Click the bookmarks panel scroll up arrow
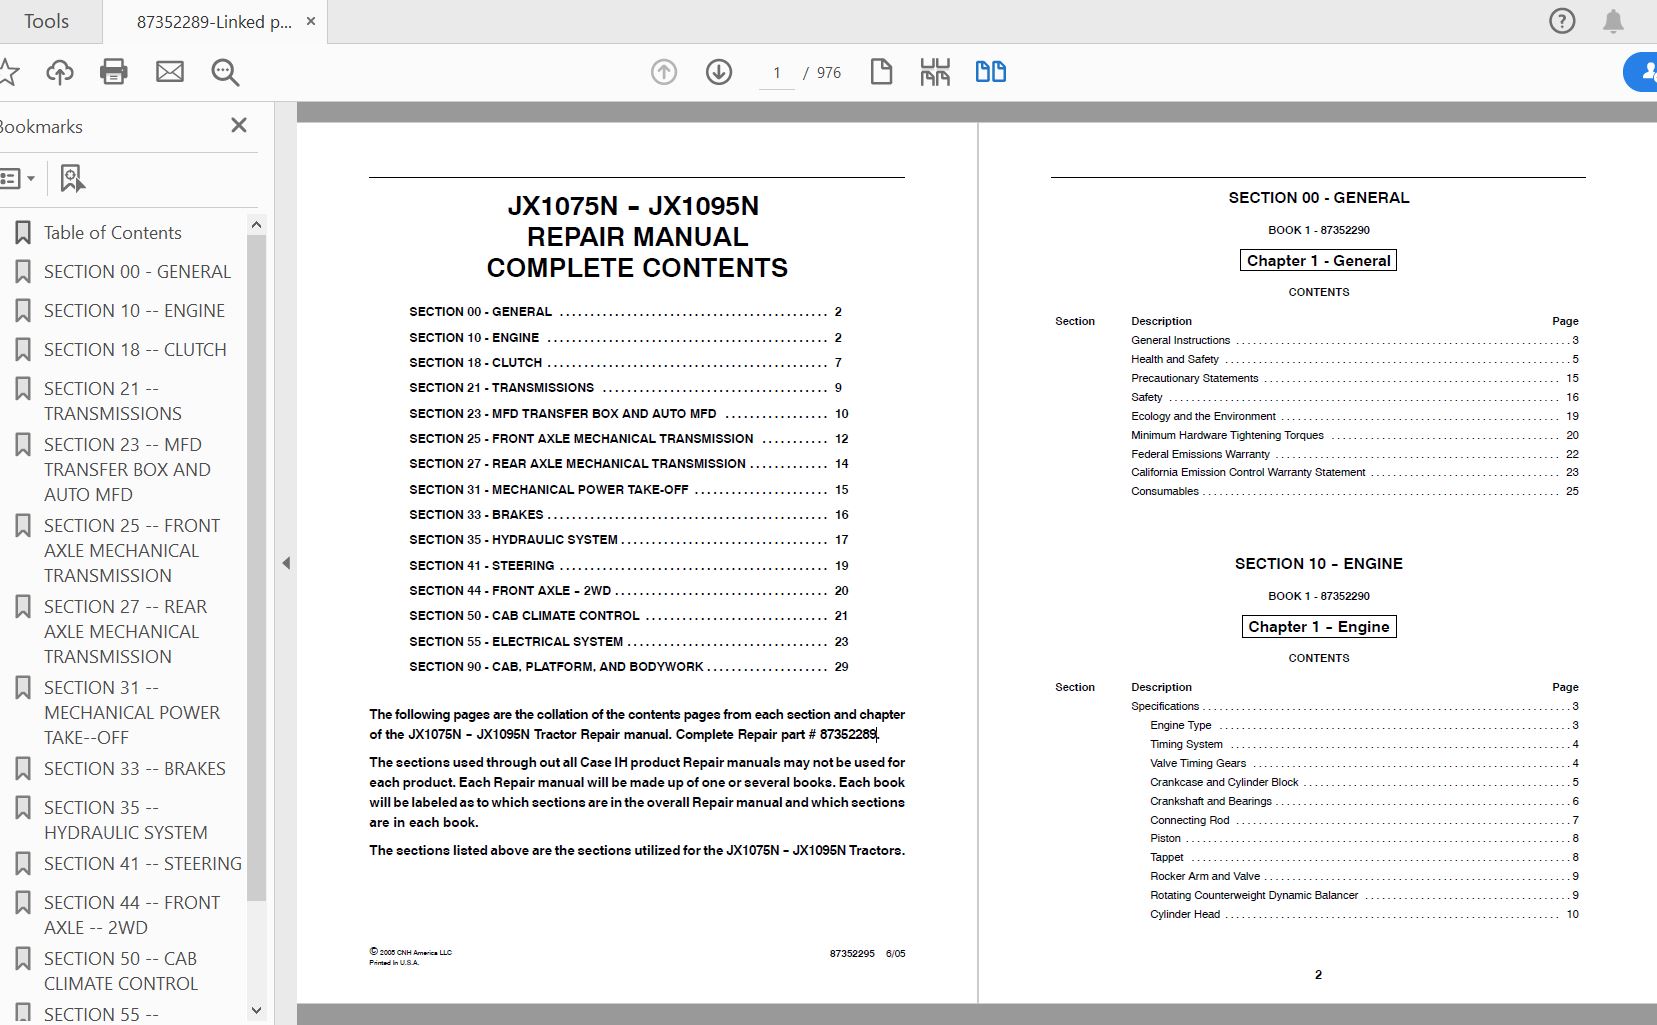 [256, 225]
